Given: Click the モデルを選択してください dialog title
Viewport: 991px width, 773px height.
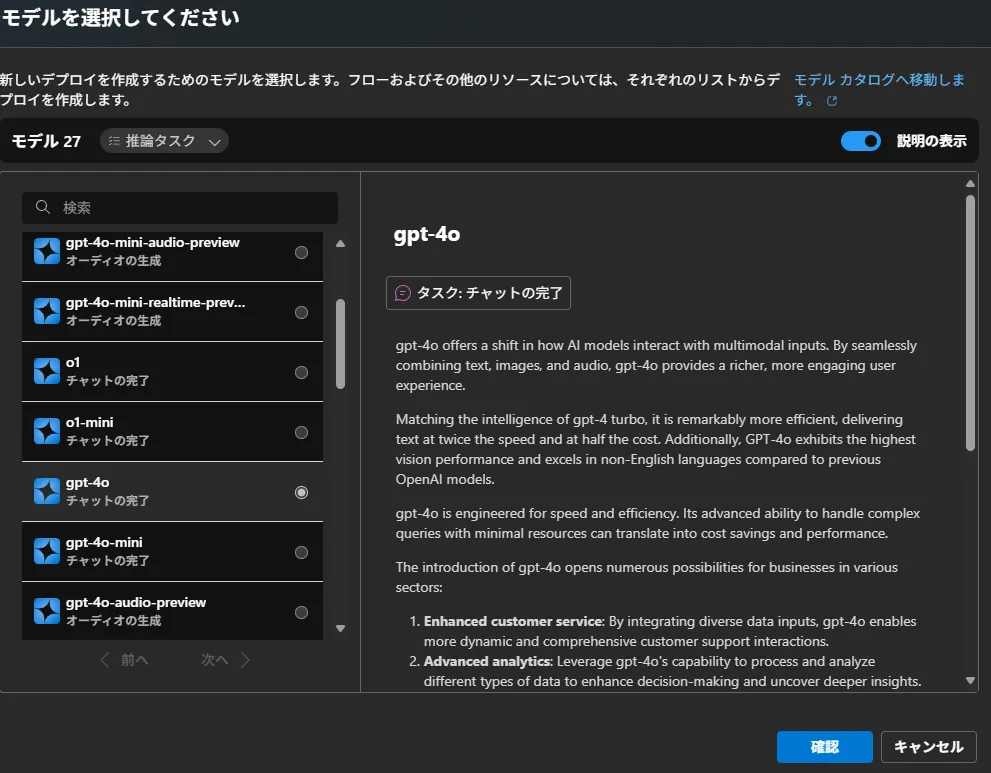Looking at the screenshot, I should 120,18.
